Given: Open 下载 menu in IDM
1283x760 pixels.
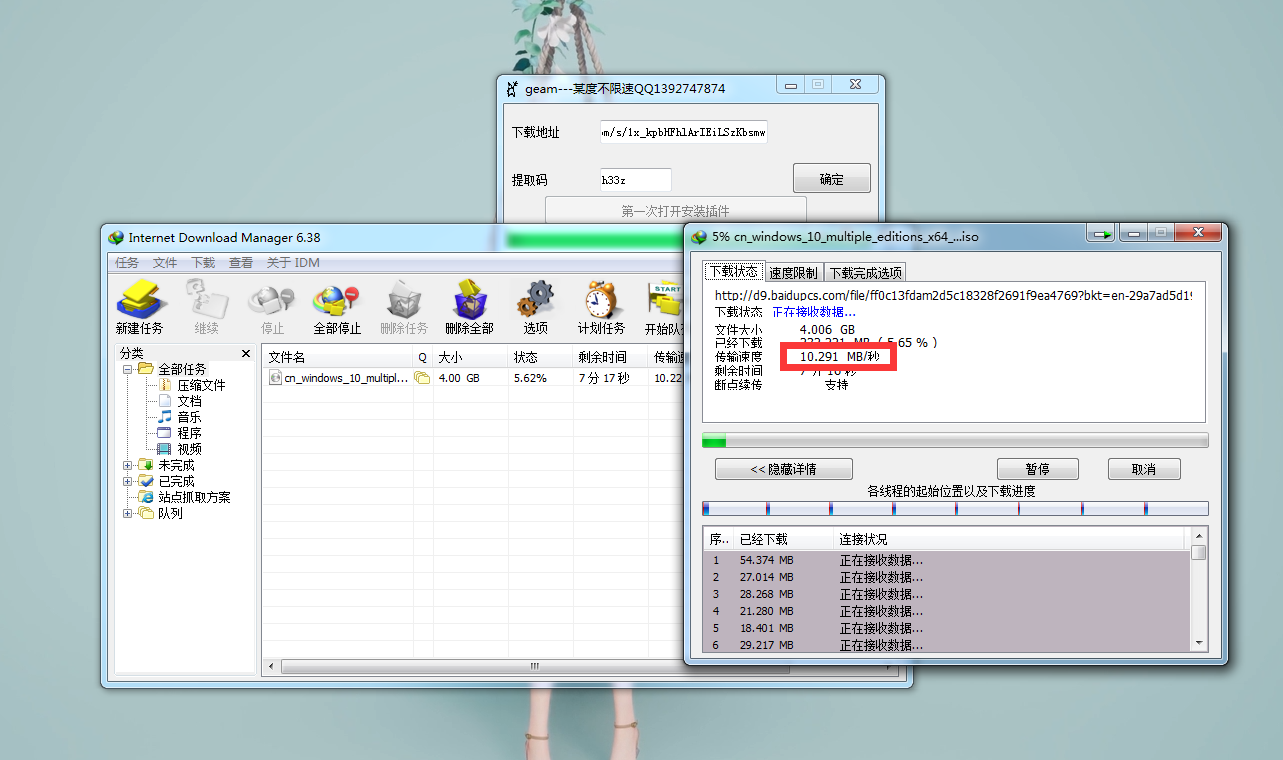Looking at the screenshot, I should pos(203,263).
